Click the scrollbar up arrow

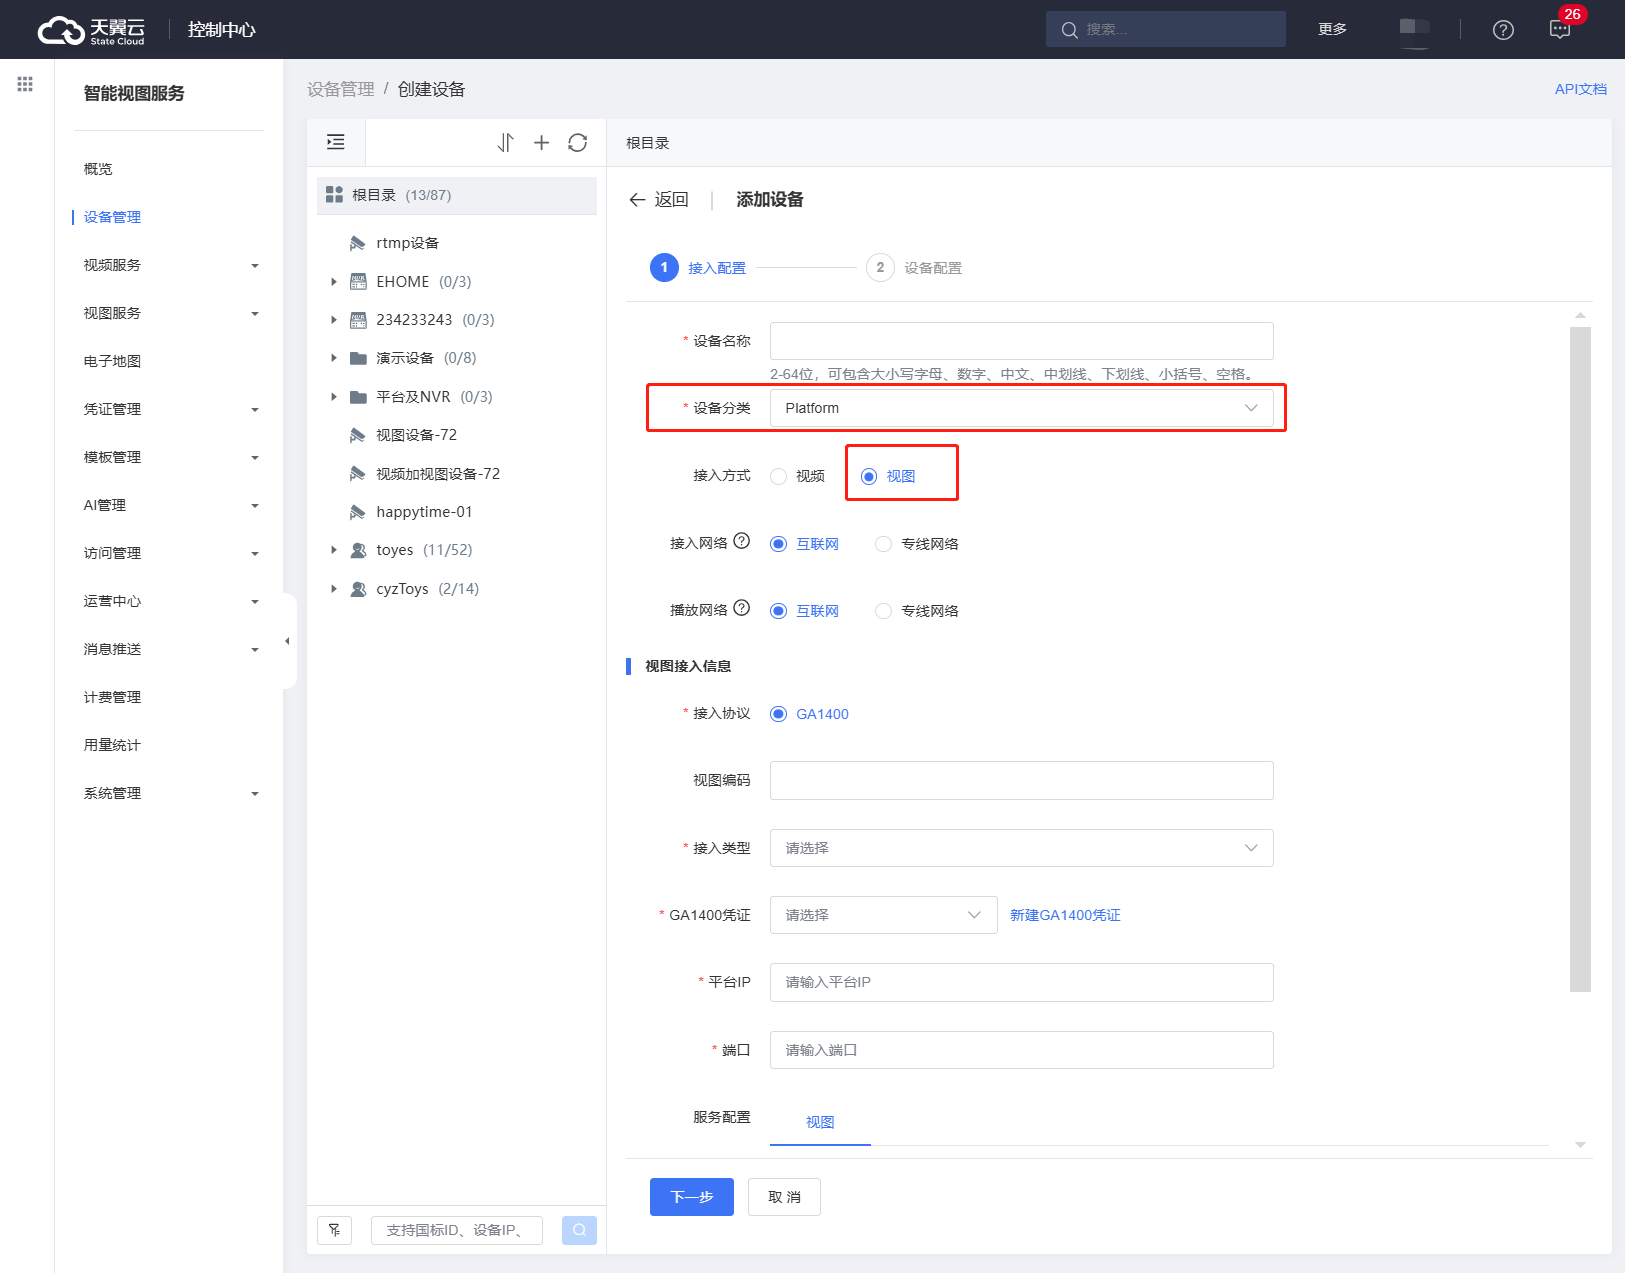click(x=1580, y=315)
